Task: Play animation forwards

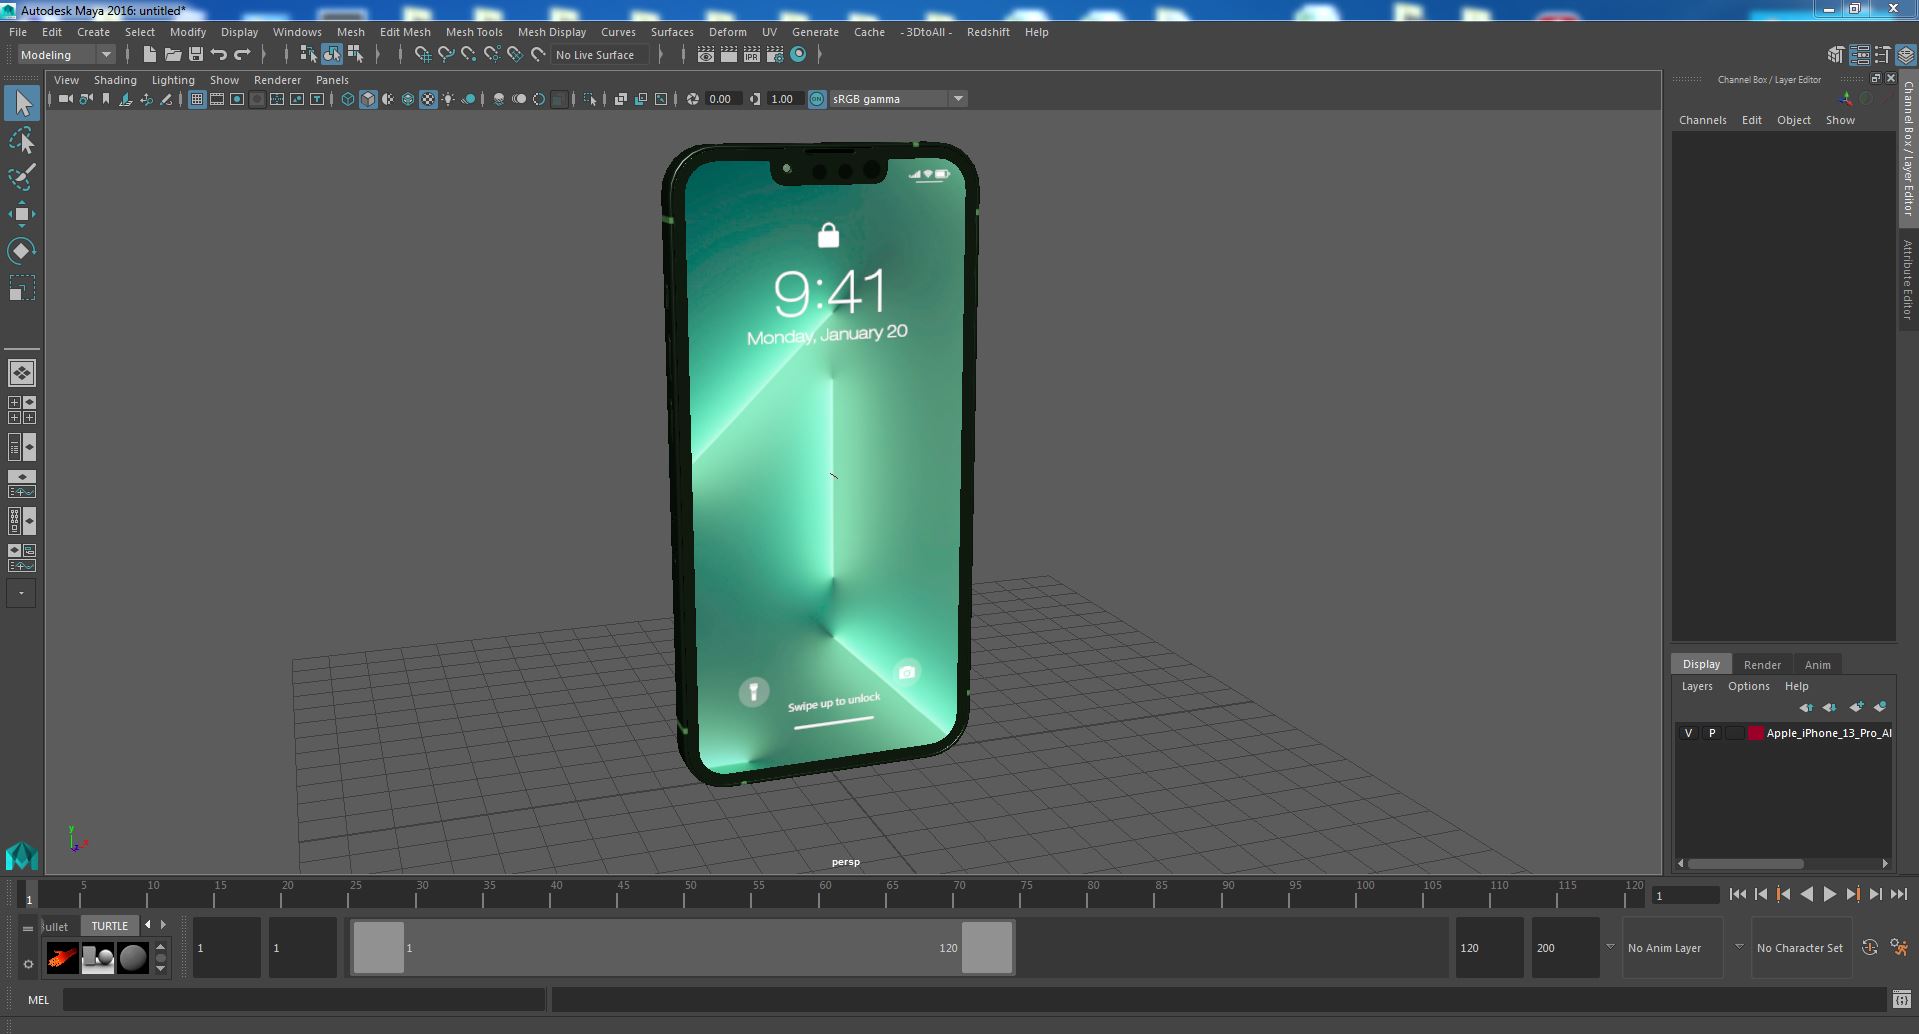Action: point(1829,895)
